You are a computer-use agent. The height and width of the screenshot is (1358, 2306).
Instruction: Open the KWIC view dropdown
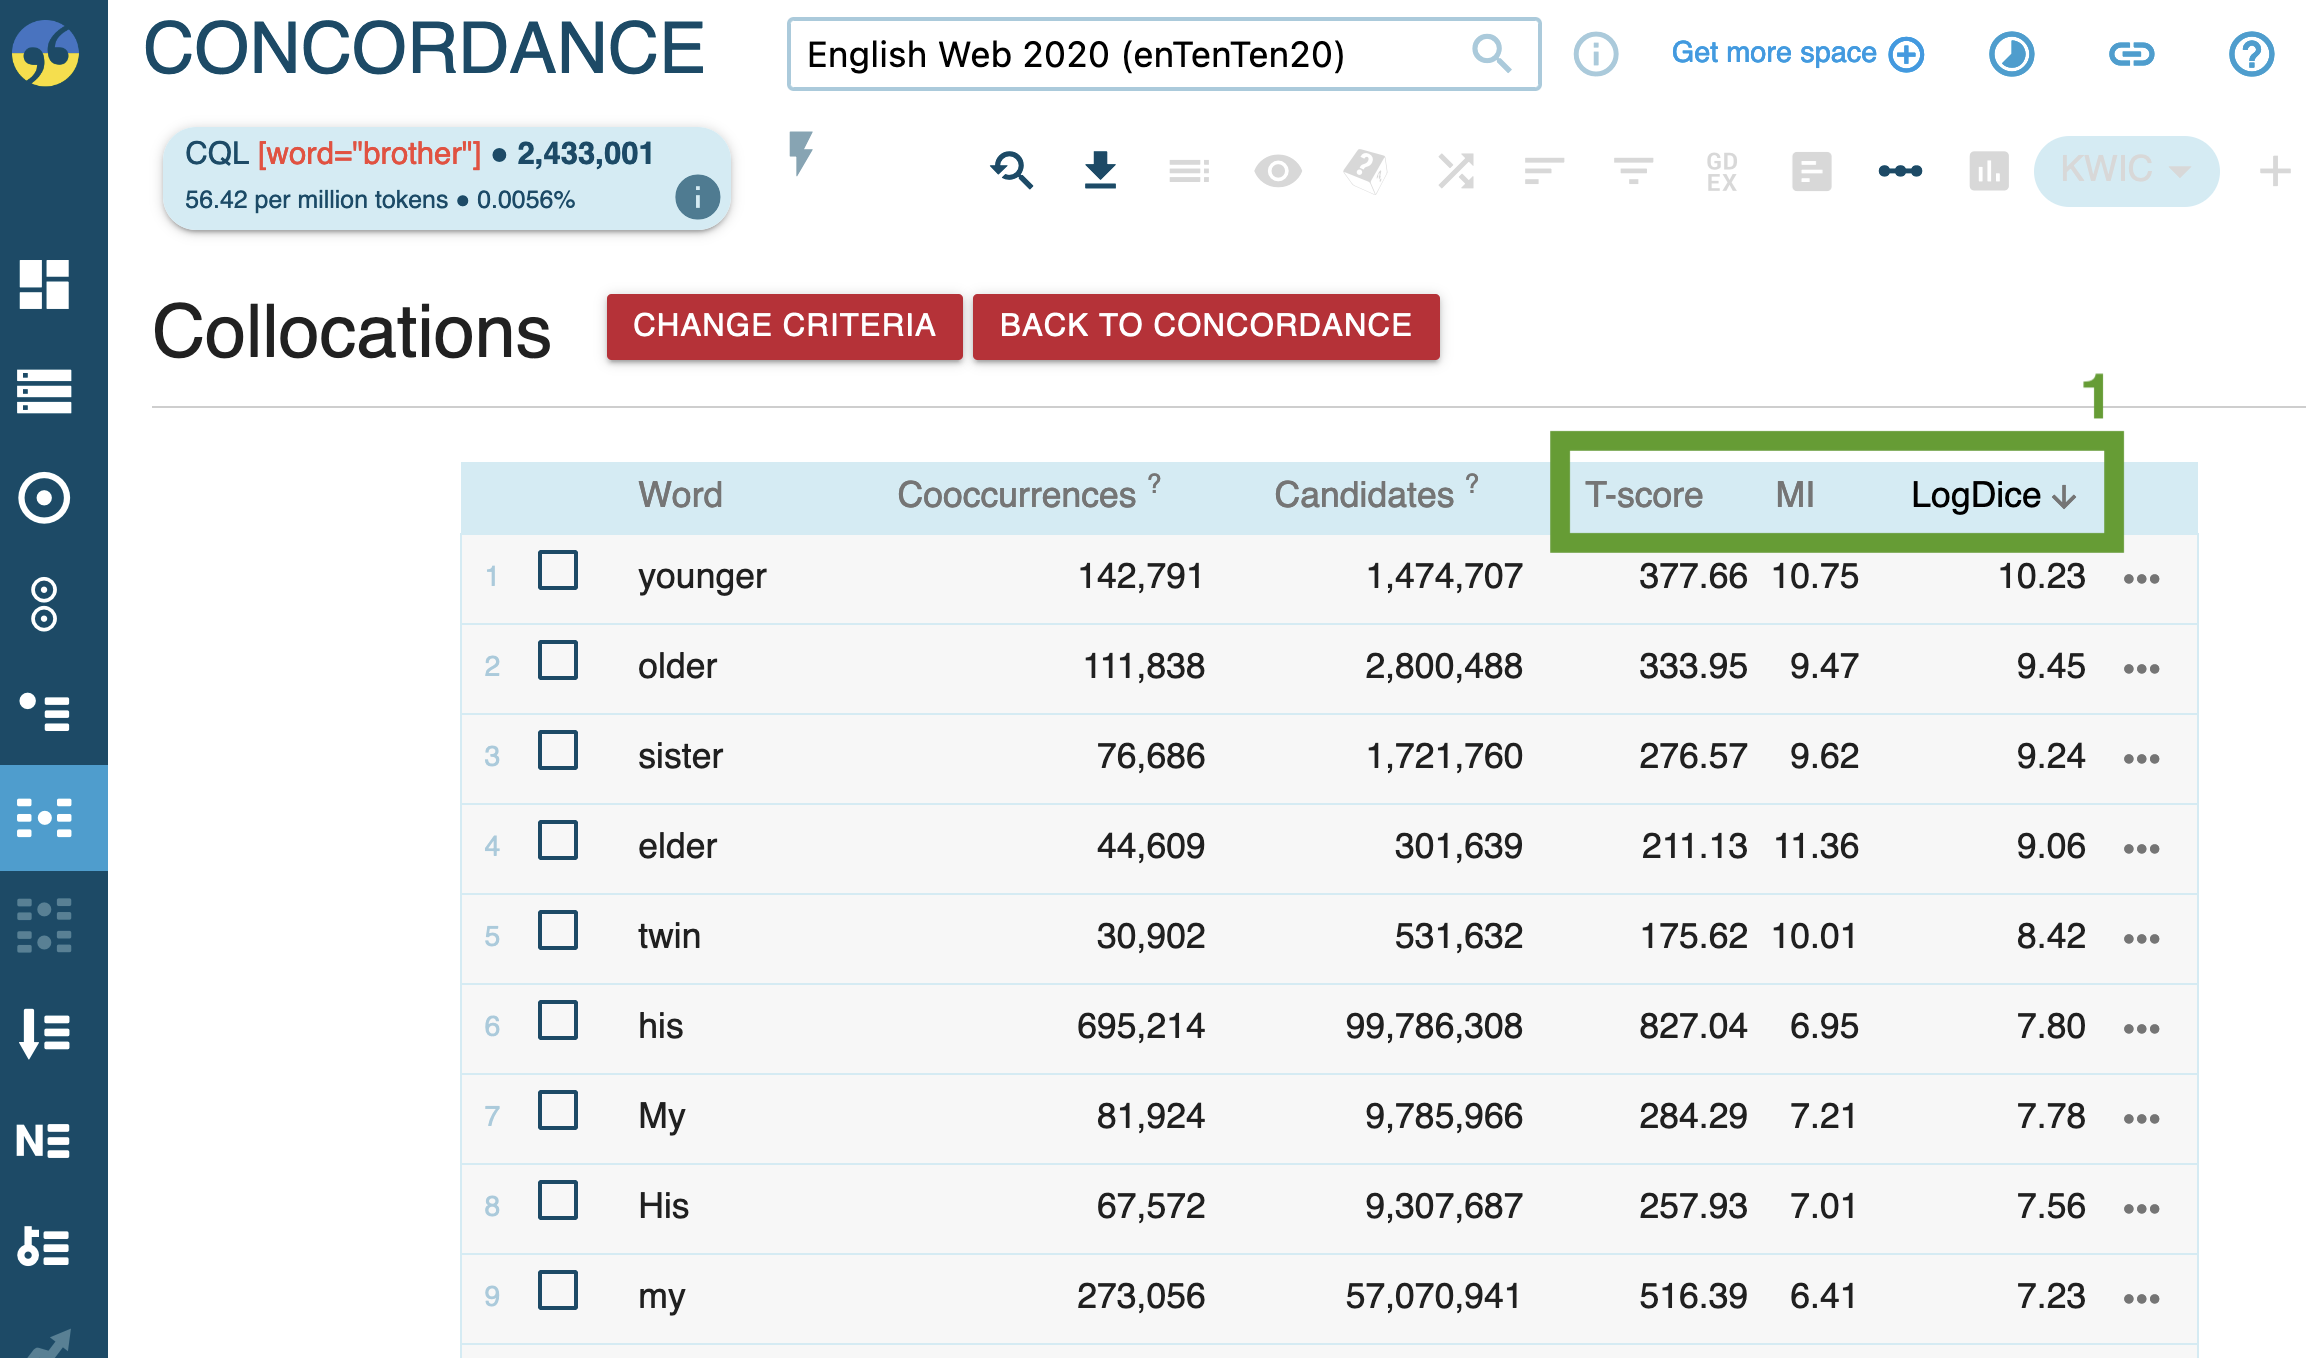2125,171
